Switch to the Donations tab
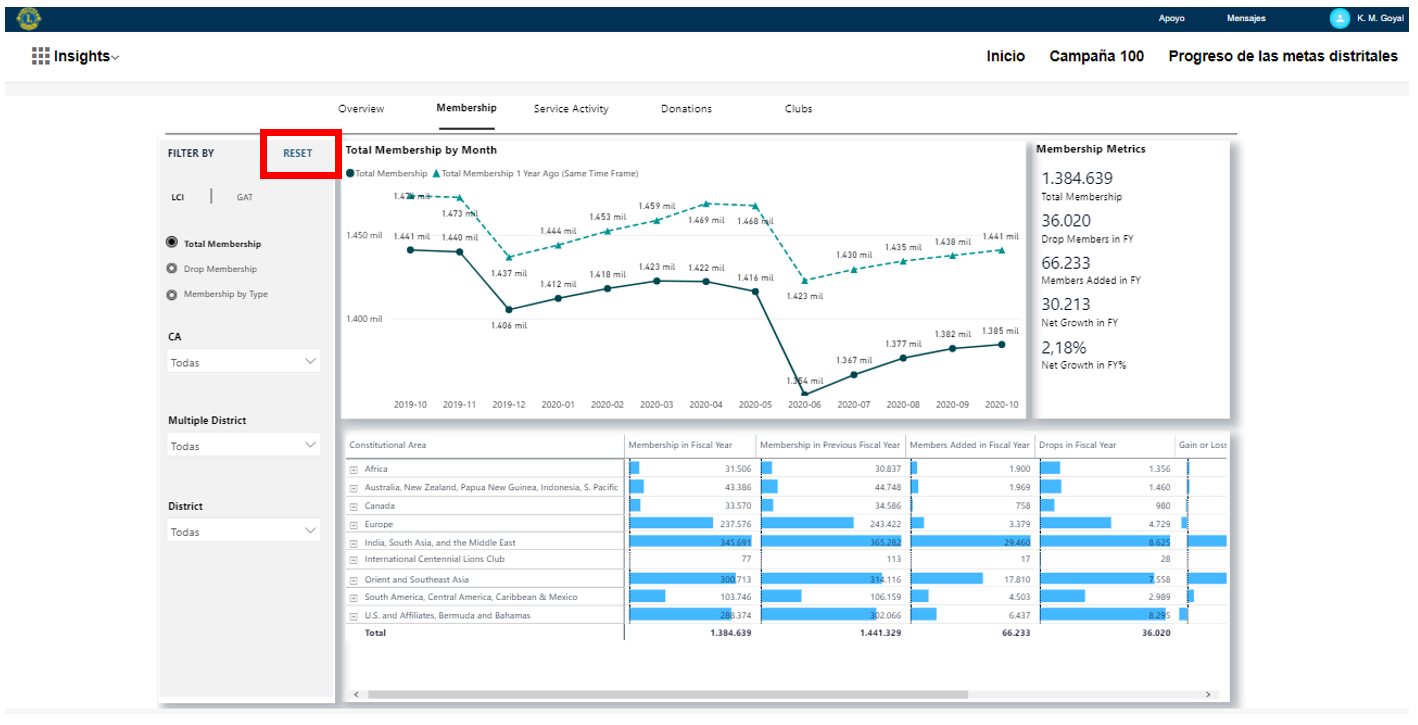Viewport: 1418px width, 725px height. [686, 109]
